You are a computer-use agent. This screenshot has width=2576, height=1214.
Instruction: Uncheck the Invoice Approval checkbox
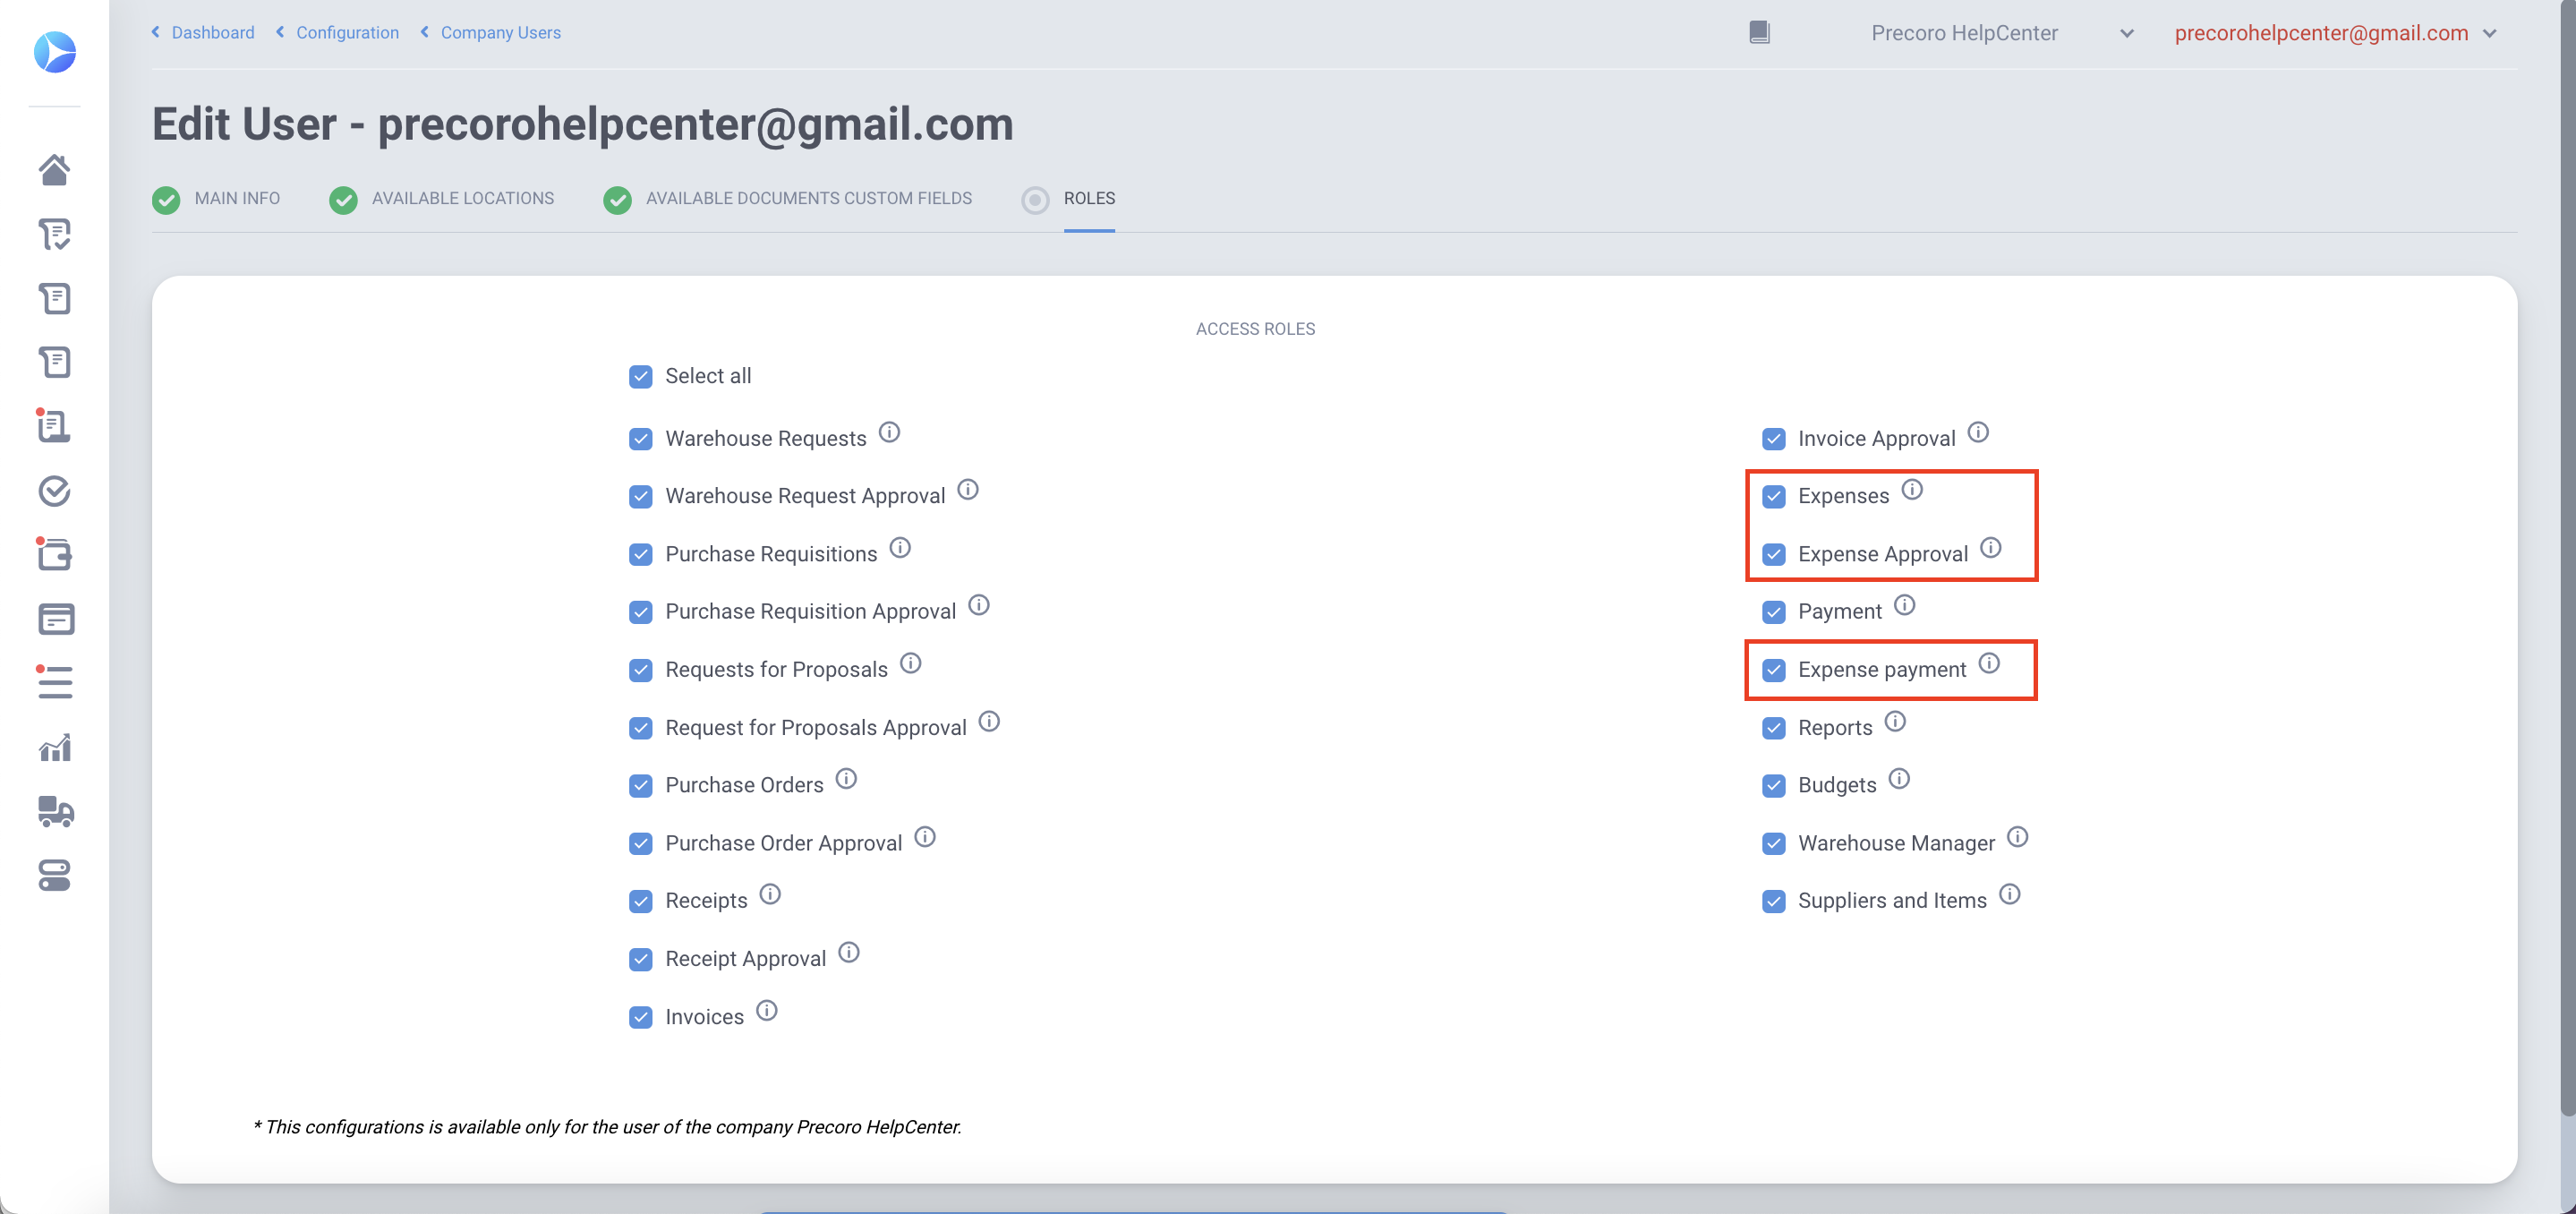point(1774,439)
